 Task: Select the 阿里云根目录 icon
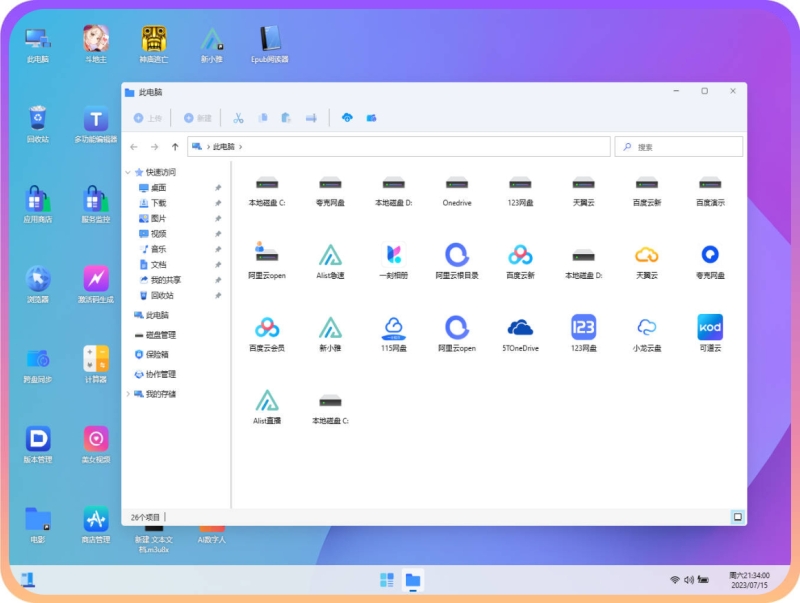point(457,261)
